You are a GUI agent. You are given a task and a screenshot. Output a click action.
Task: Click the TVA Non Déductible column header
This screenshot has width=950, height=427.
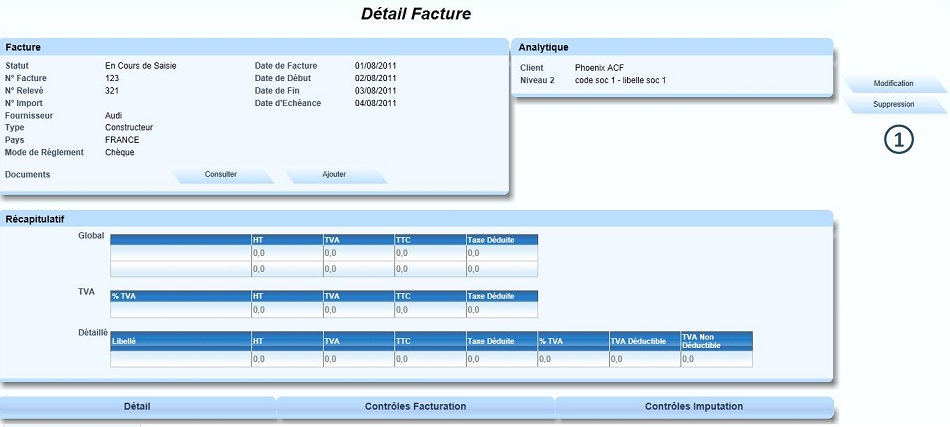tap(716, 341)
